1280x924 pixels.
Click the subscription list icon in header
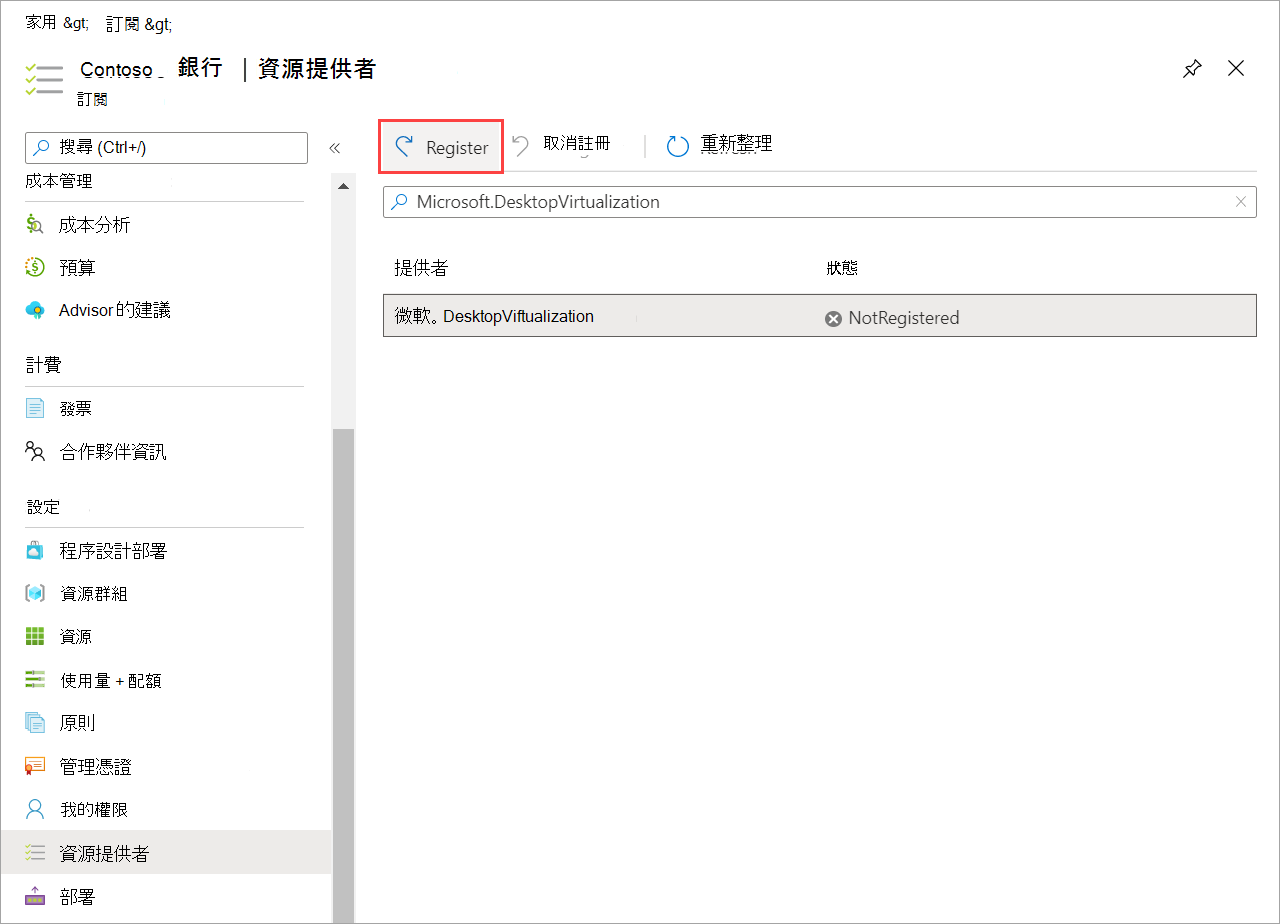pos(44,80)
